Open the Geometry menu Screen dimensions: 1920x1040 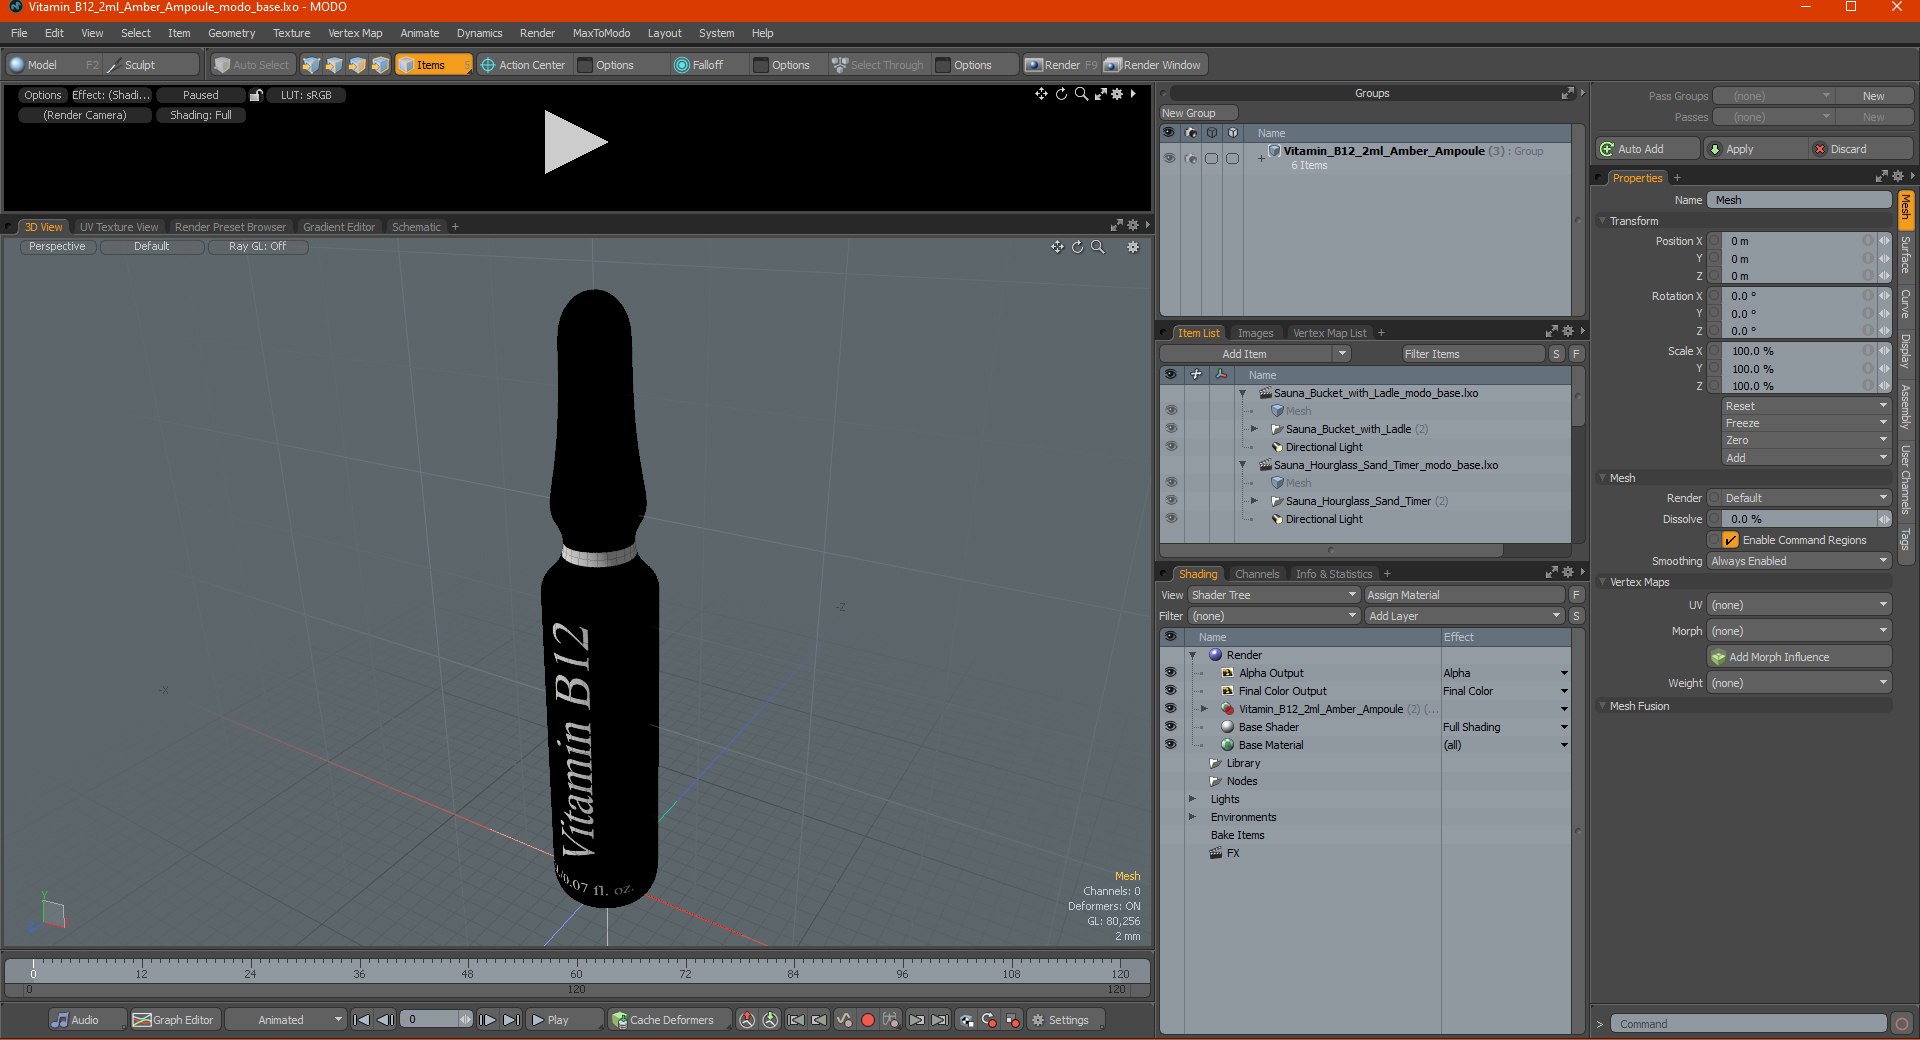tap(231, 33)
